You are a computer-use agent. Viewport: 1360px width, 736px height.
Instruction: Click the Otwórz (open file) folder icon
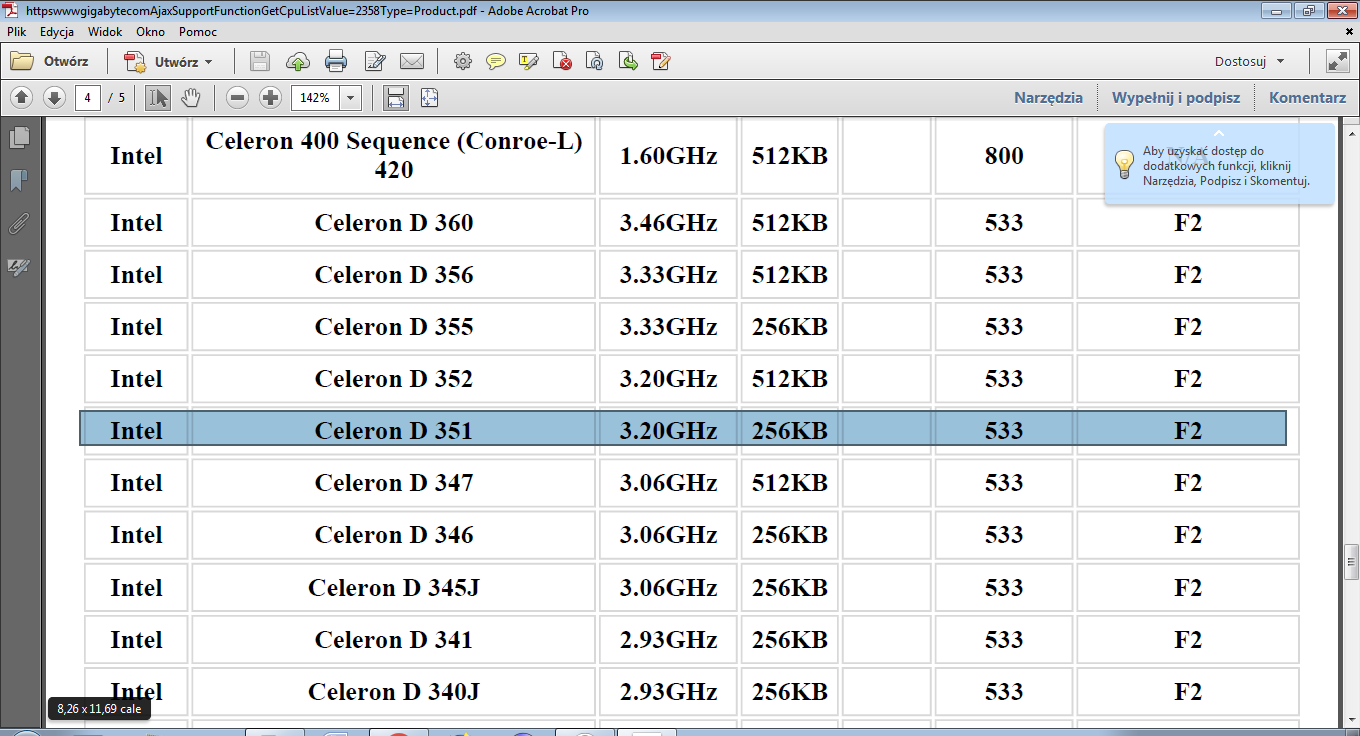22,61
